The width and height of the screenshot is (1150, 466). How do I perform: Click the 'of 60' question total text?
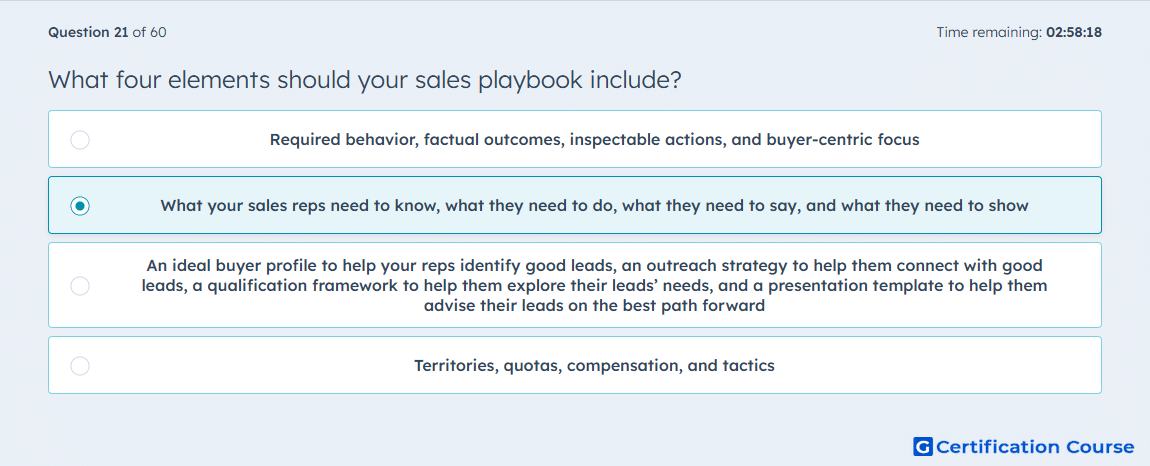tap(149, 32)
